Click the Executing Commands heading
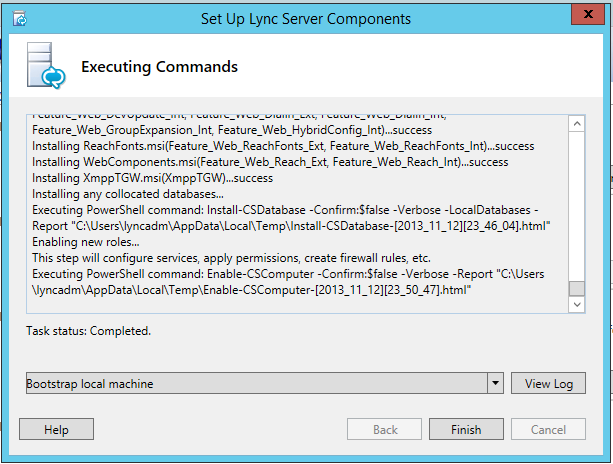 [x=159, y=66]
